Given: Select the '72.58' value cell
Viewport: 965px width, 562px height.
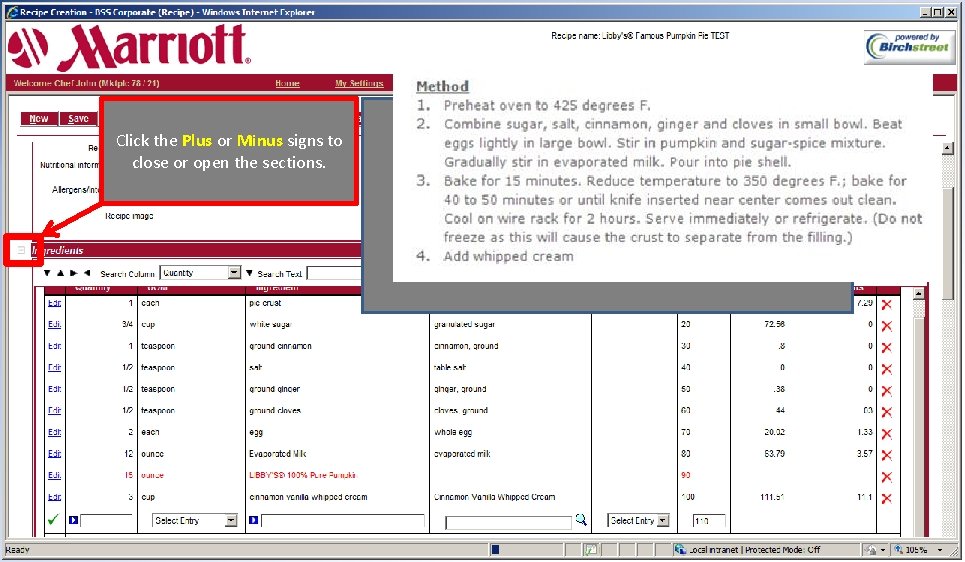Looking at the screenshot, I should tap(774, 324).
